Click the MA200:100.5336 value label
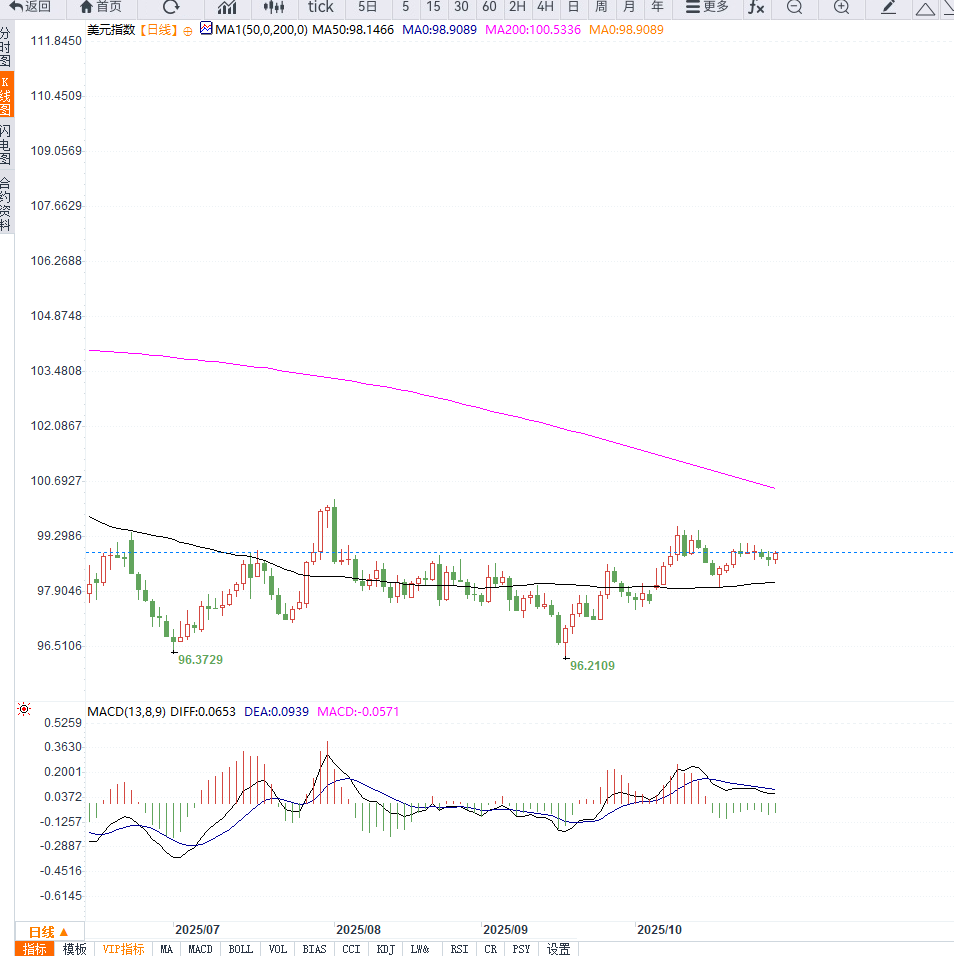 [533, 29]
